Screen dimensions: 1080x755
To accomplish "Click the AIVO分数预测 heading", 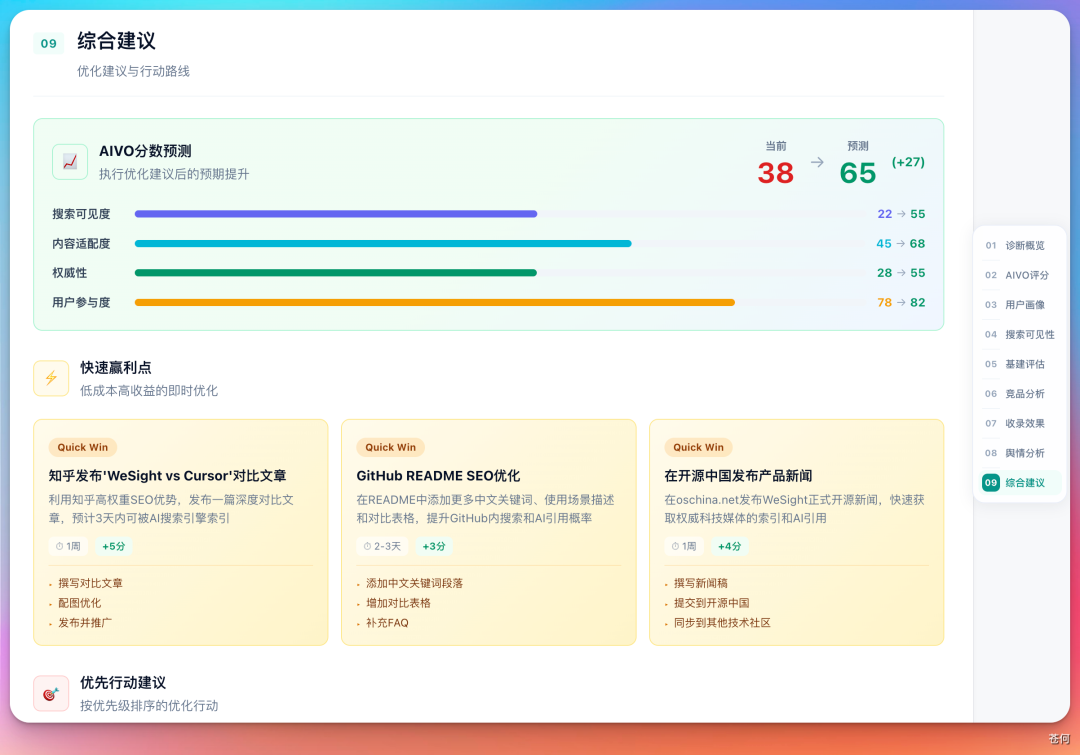I will [x=145, y=152].
